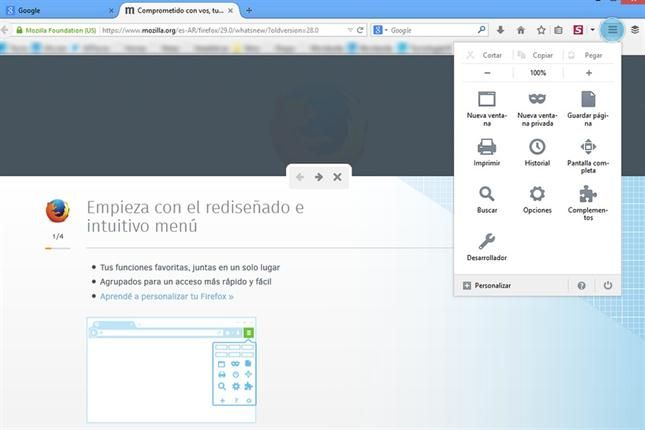Reset zoom by clicking 100%

(x=538, y=73)
